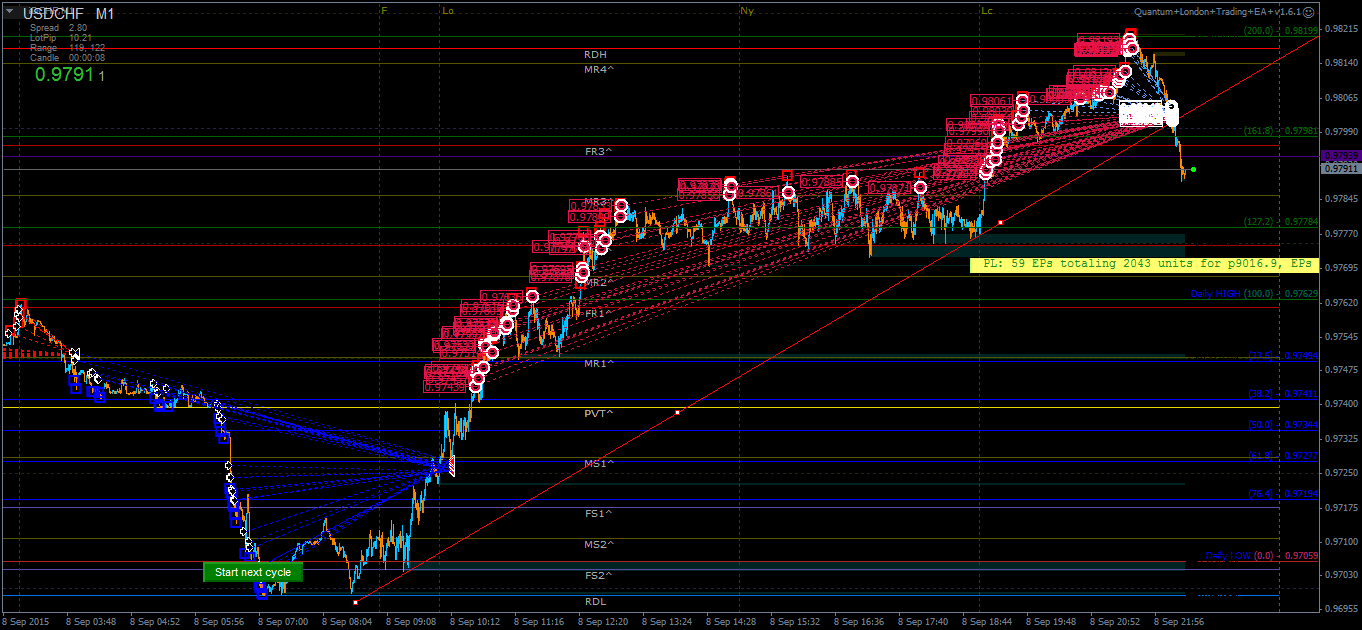
Task: Select the MS2^ level label
Action: tap(599, 545)
